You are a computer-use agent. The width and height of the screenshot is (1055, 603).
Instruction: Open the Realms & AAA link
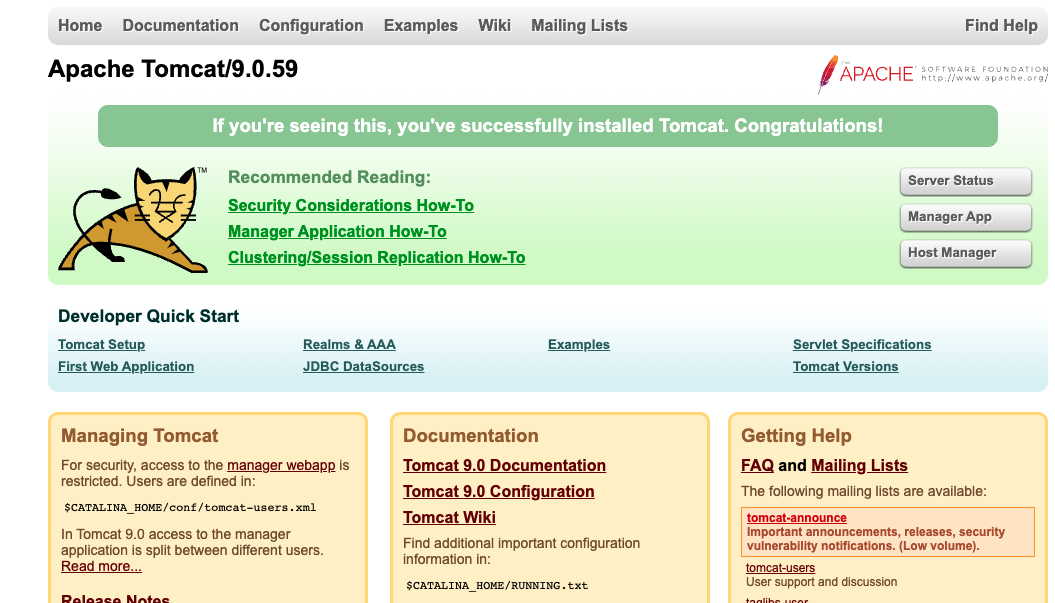tap(349, 345)
